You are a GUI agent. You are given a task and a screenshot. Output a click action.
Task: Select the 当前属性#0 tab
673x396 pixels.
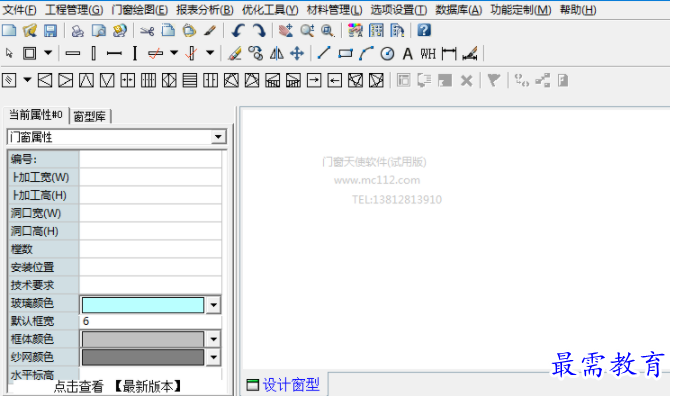tap(36, 115)
